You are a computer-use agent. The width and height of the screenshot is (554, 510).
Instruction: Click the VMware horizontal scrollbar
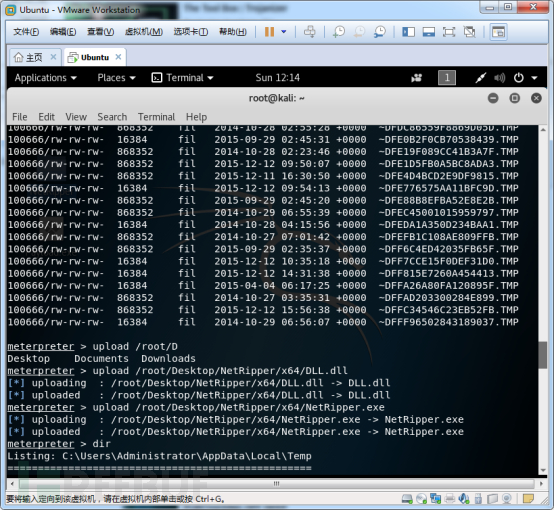[276, 483]
